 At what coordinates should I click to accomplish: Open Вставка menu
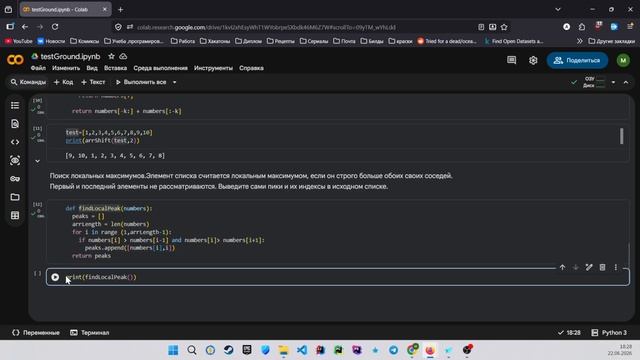tap(115, 68)
